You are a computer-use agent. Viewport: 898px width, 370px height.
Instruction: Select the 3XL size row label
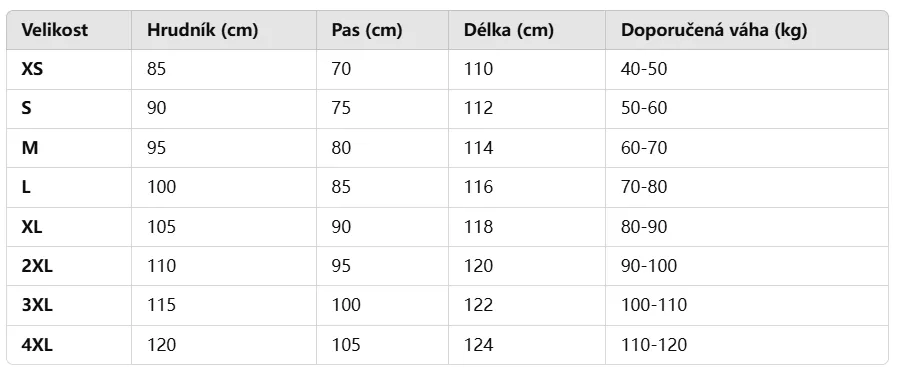click(x=37, y=305)
